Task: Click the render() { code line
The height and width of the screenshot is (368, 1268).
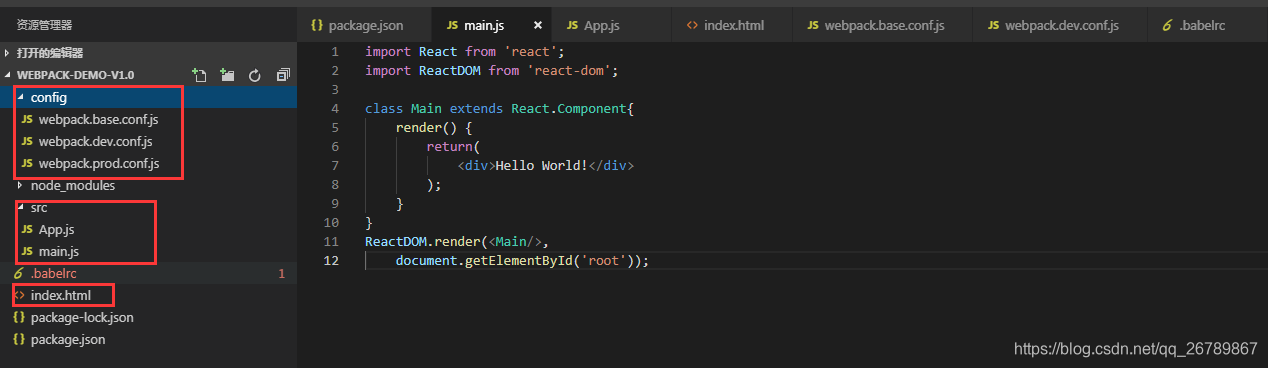Action: 433,127
